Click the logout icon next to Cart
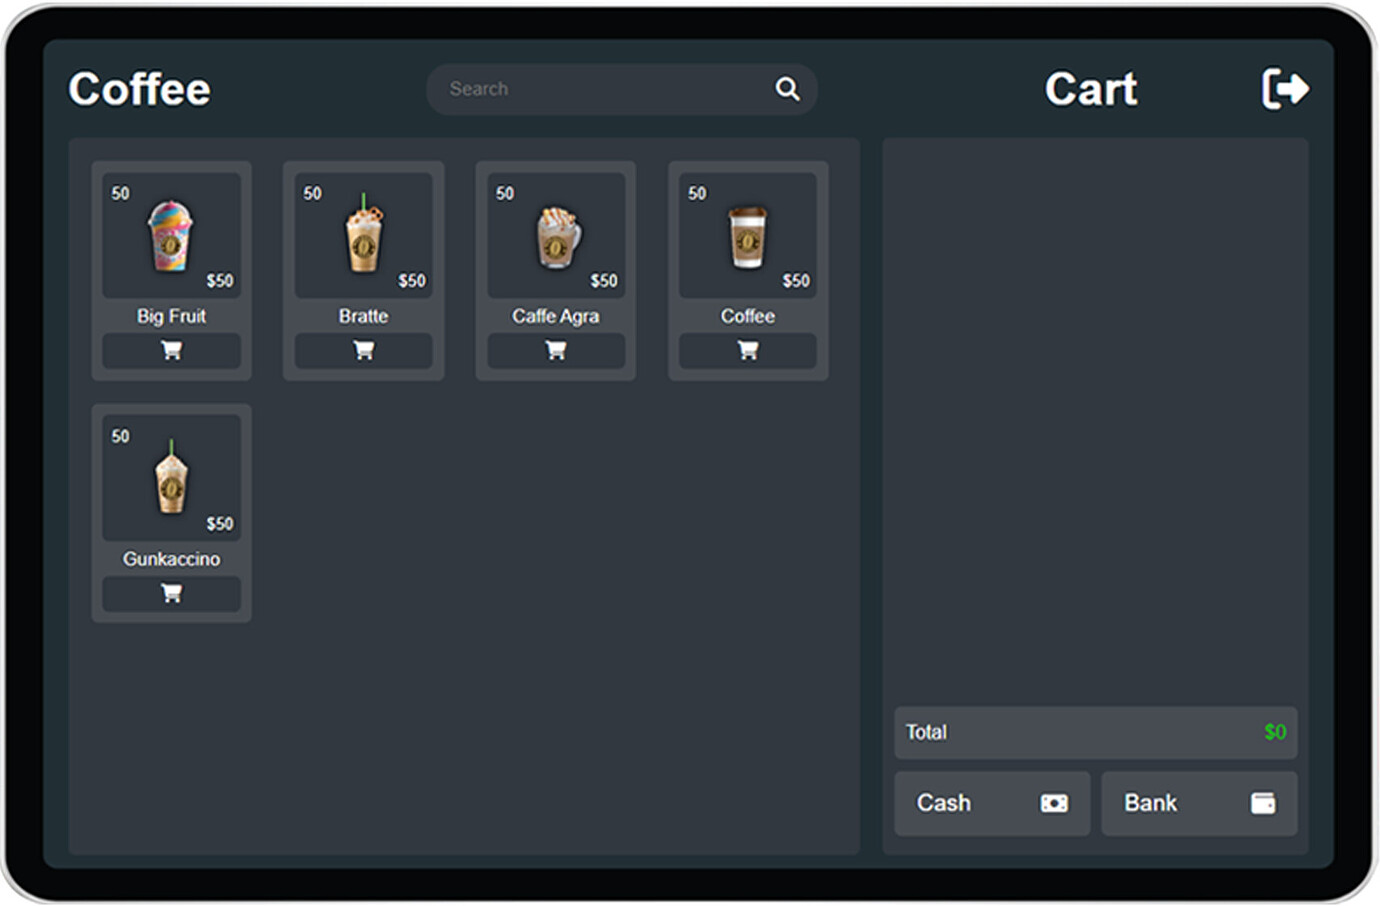Image resolution: width=1380 pixels, height=906 pixels. point(1286,88)
